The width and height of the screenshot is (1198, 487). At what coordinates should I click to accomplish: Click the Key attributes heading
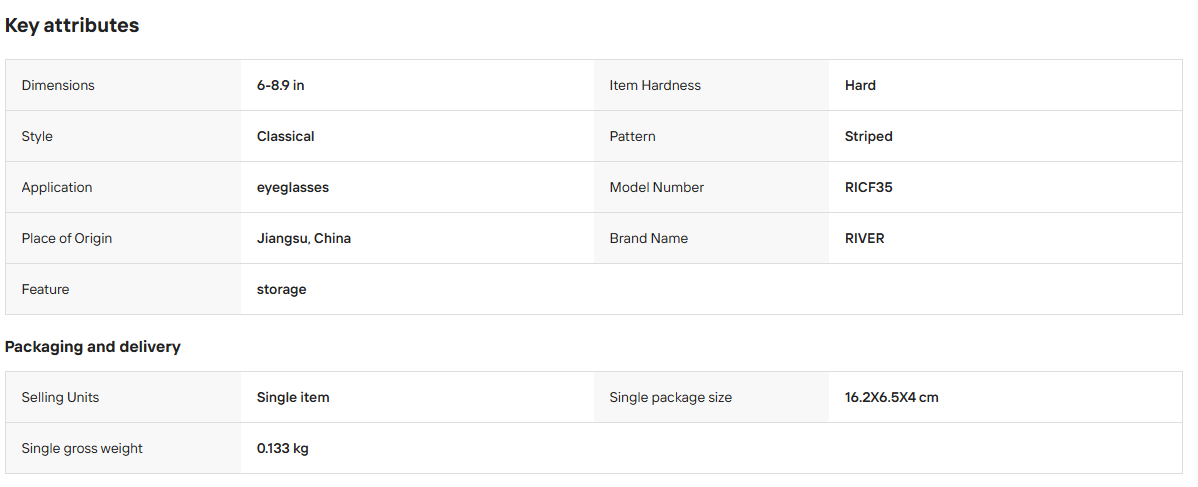[x=72, y=25]
